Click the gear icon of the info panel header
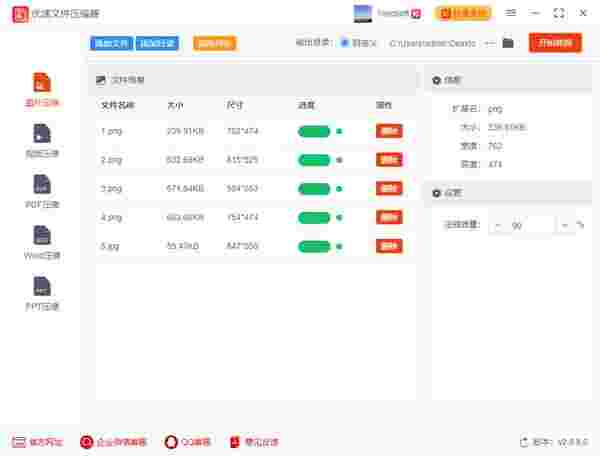Screen dimensions: 600x456 coord(437,80)
